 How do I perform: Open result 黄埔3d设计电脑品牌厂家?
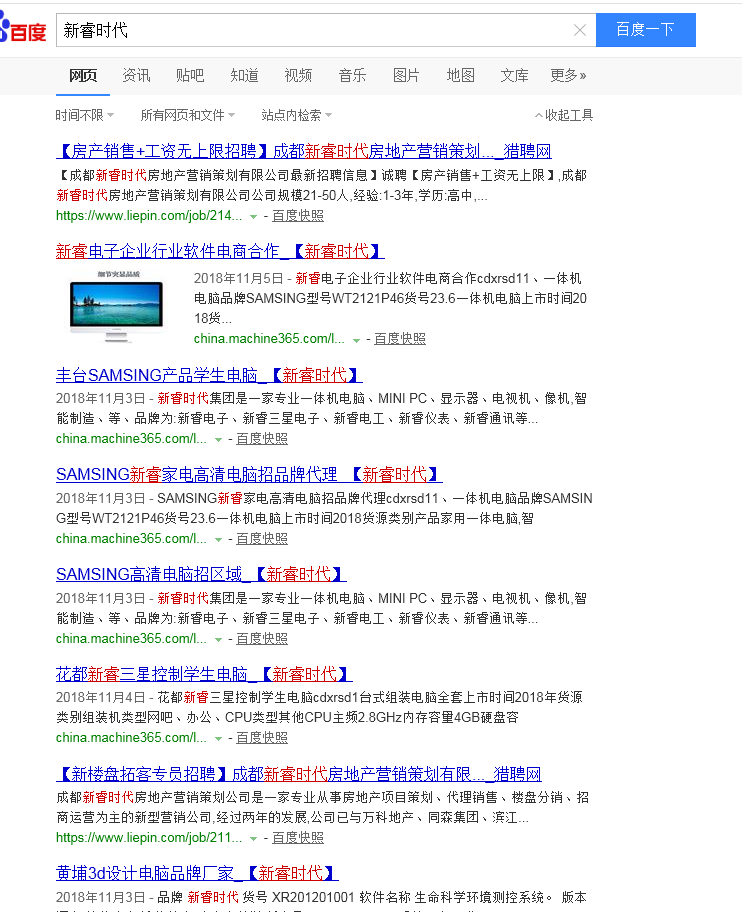click(197, 874)
